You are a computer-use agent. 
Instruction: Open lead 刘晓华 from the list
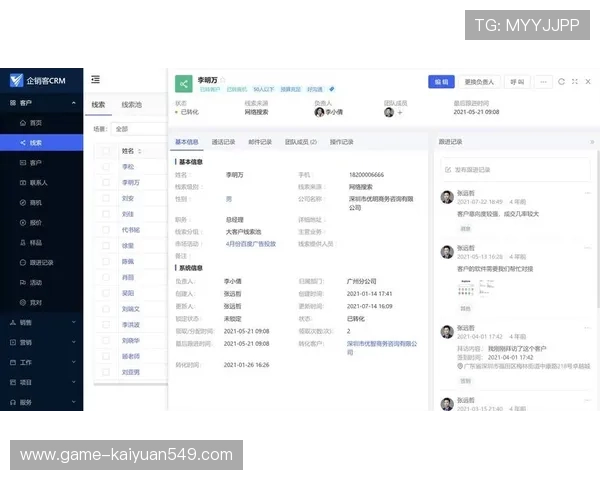(x=130, y=340)
